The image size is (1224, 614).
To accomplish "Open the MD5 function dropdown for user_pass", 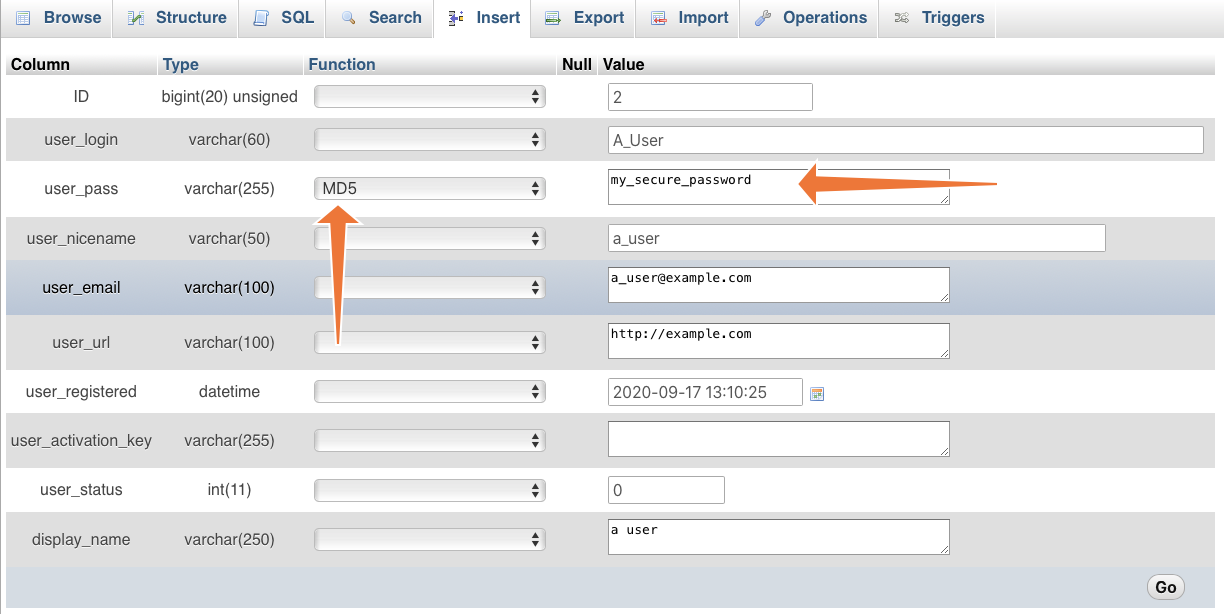I will click(429, 188).
